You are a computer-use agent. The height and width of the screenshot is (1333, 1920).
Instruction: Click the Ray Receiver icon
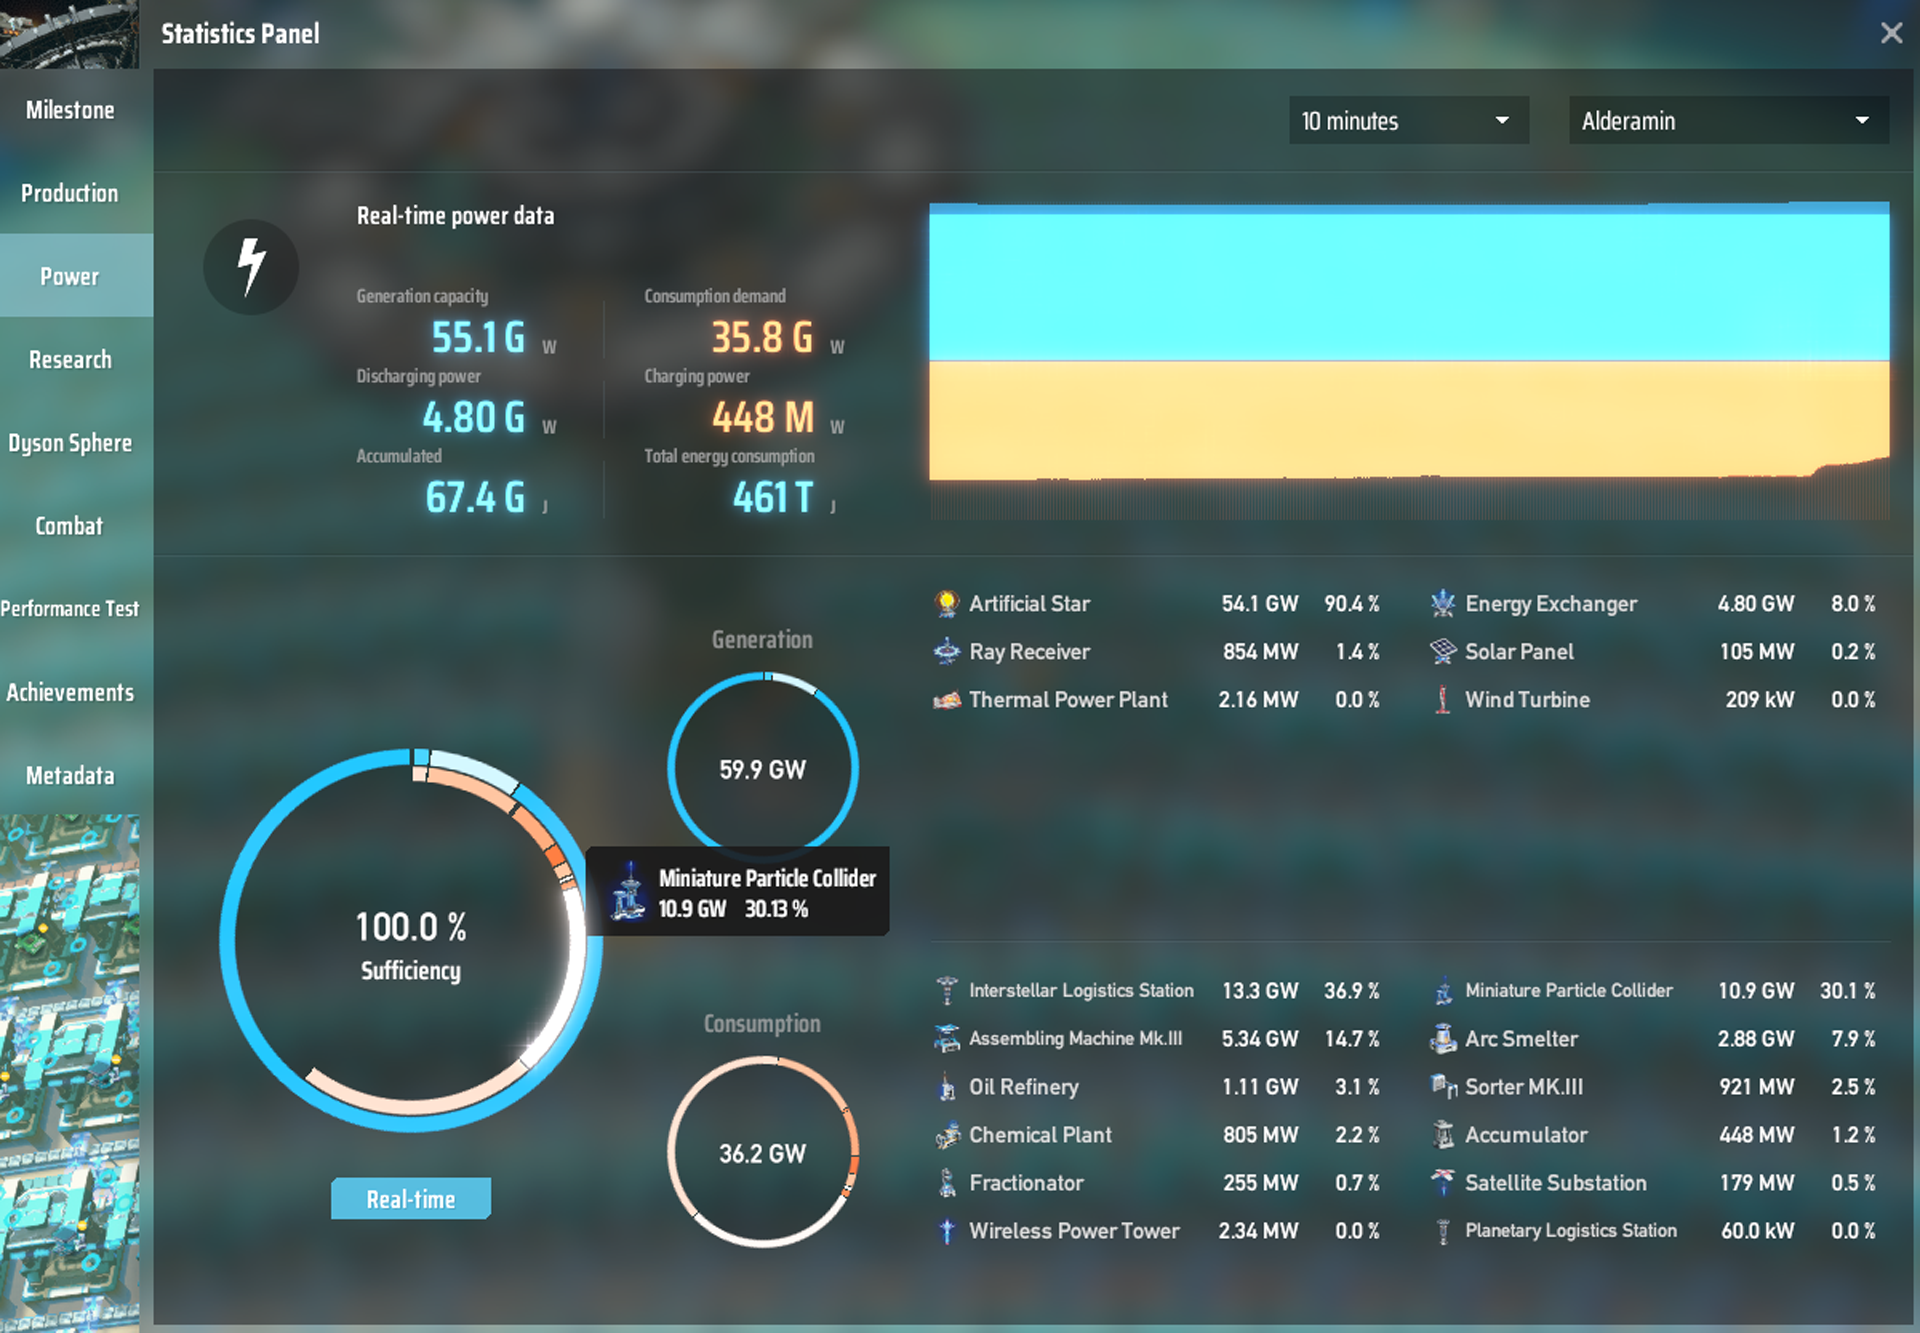coord(946,652)
